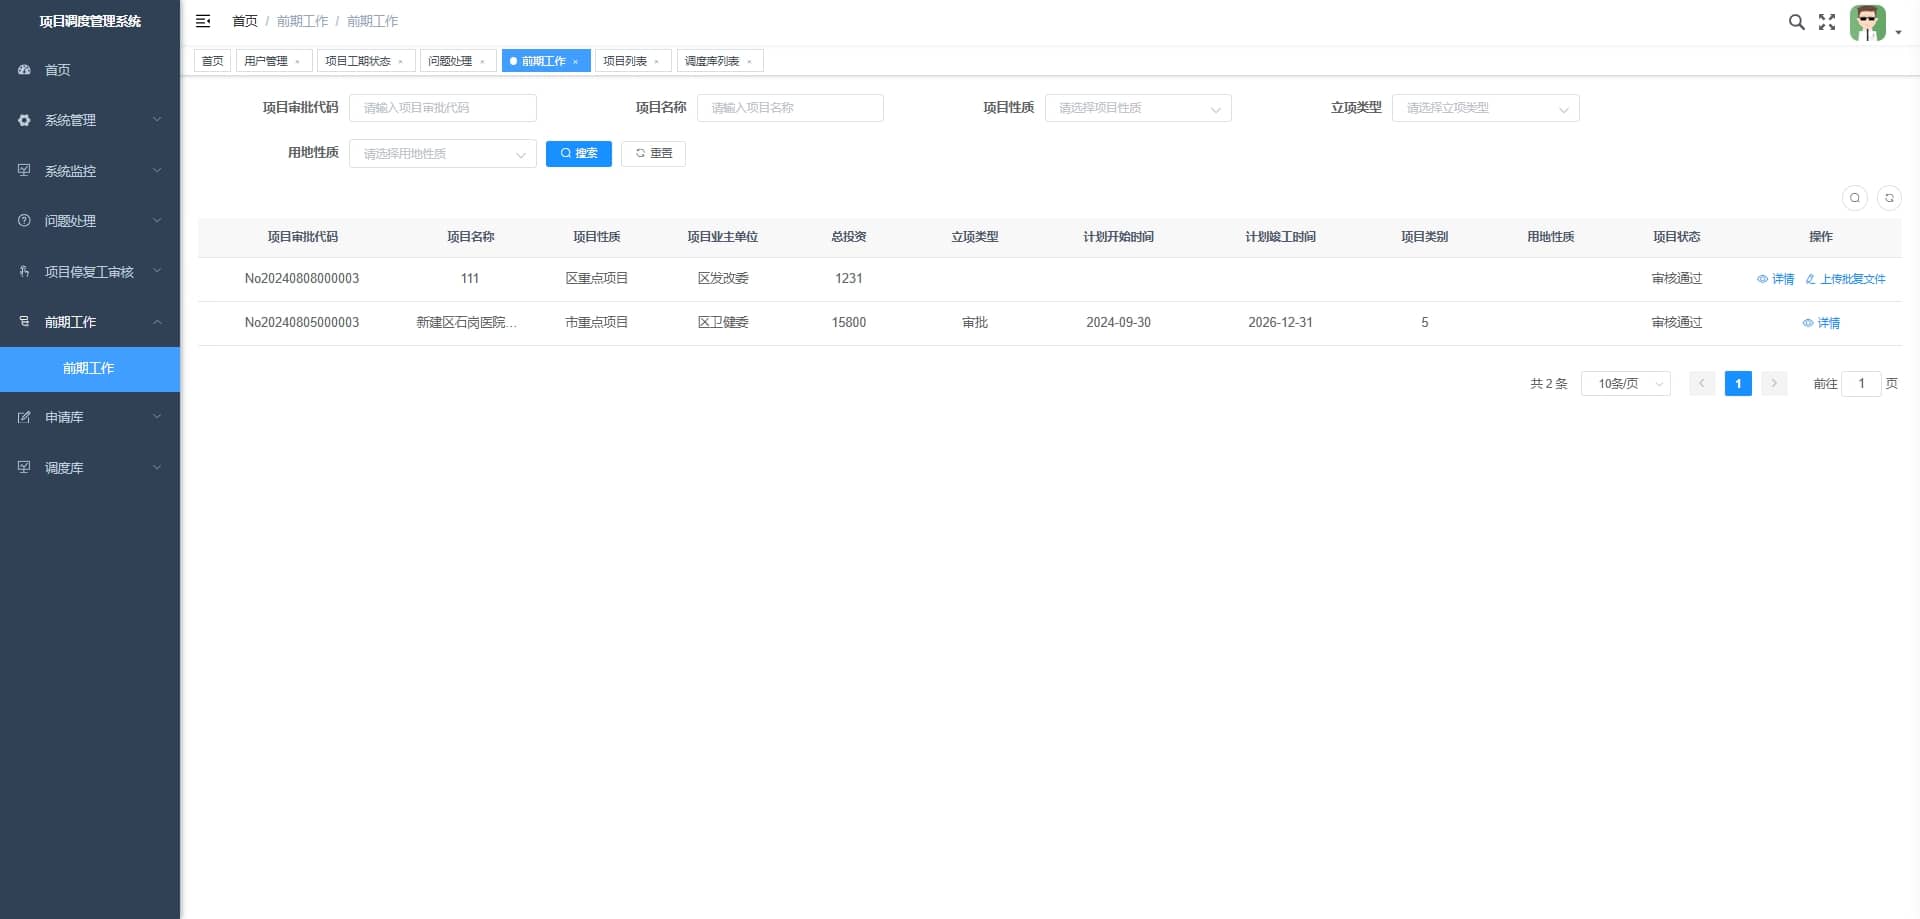Click the 重置 reset button

653,154
